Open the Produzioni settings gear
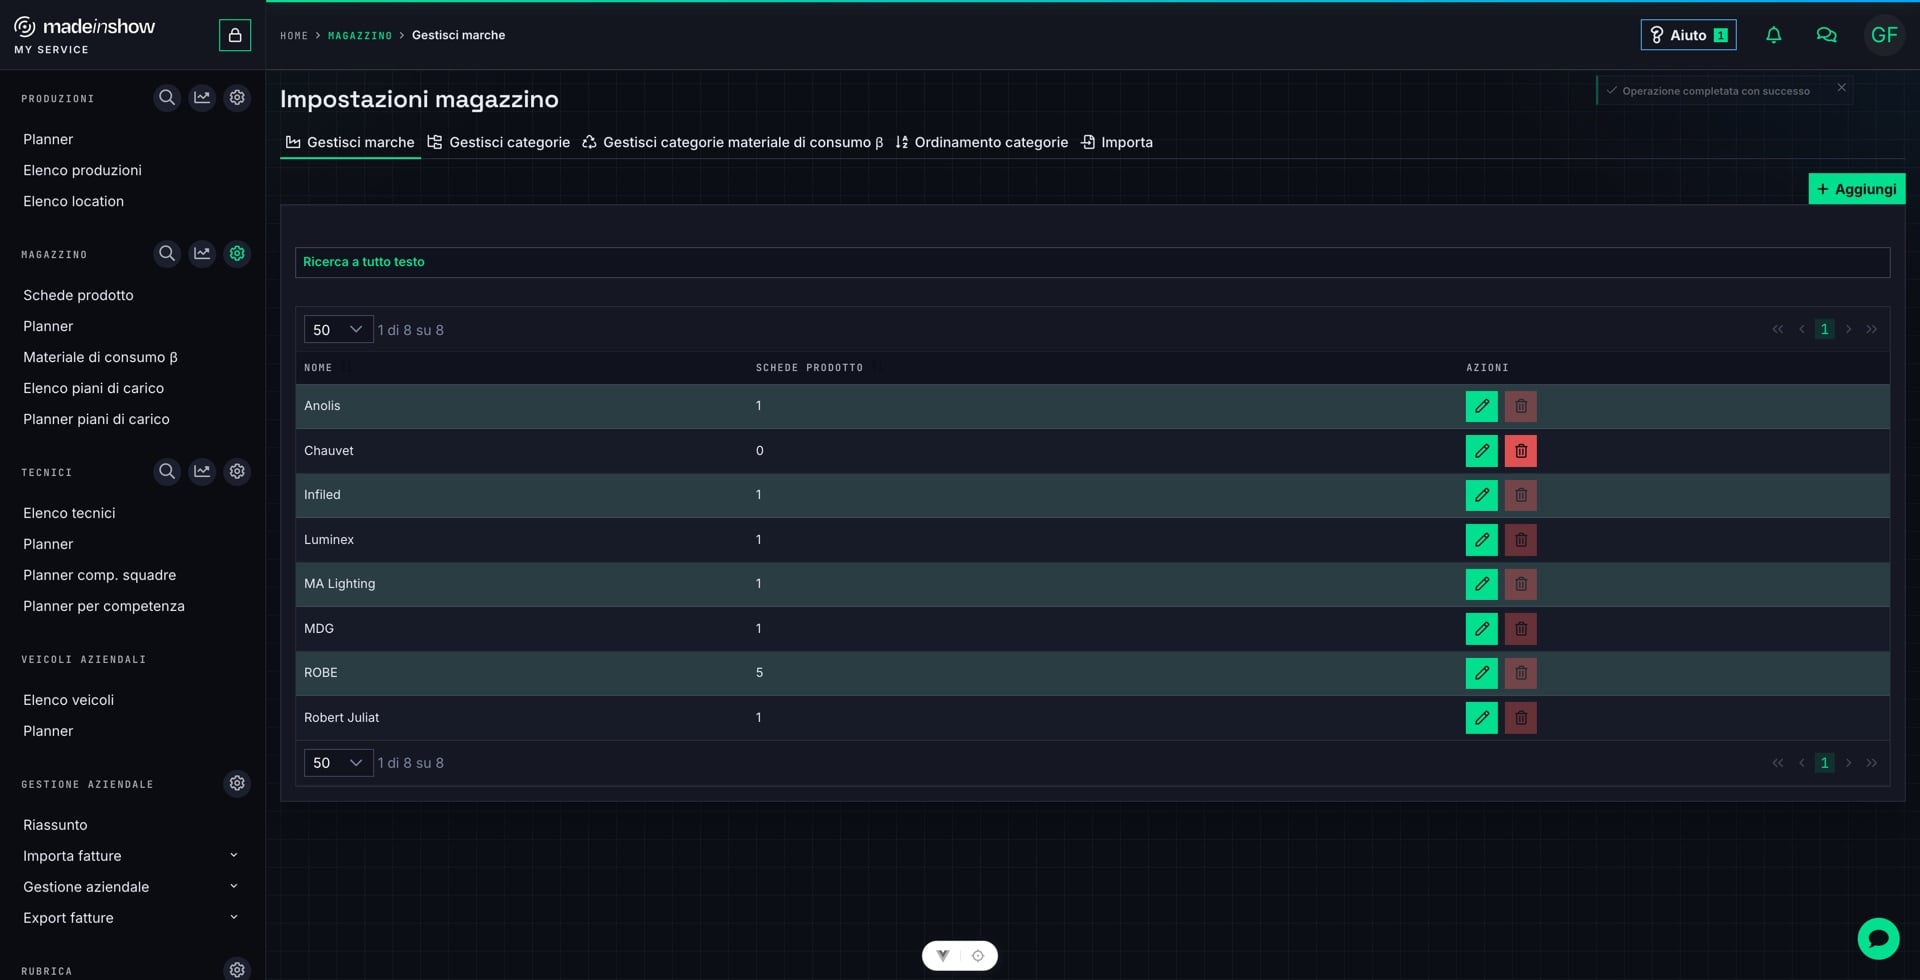This screenshot has width=1920, height=980. (x=237, y=98)
